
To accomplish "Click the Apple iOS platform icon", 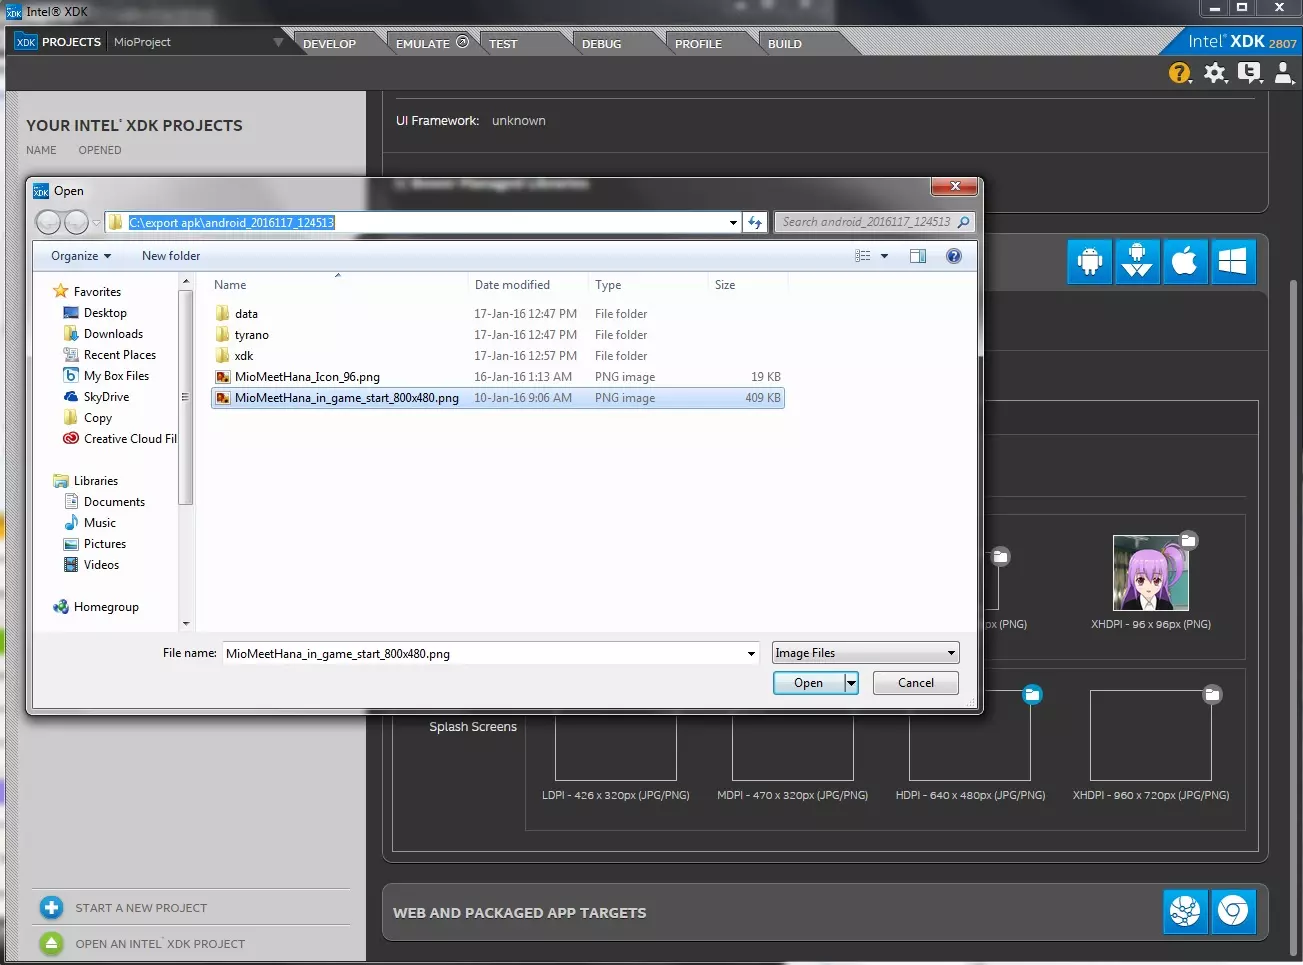I will tap(1185, 262).
